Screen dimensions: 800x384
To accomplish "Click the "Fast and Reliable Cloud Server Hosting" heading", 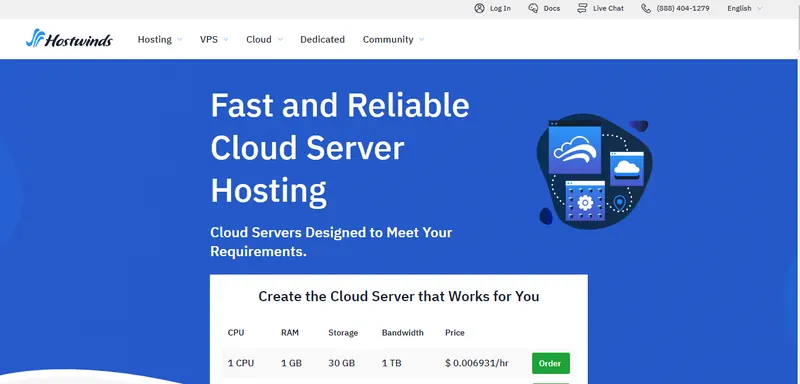I will point(340,148).
